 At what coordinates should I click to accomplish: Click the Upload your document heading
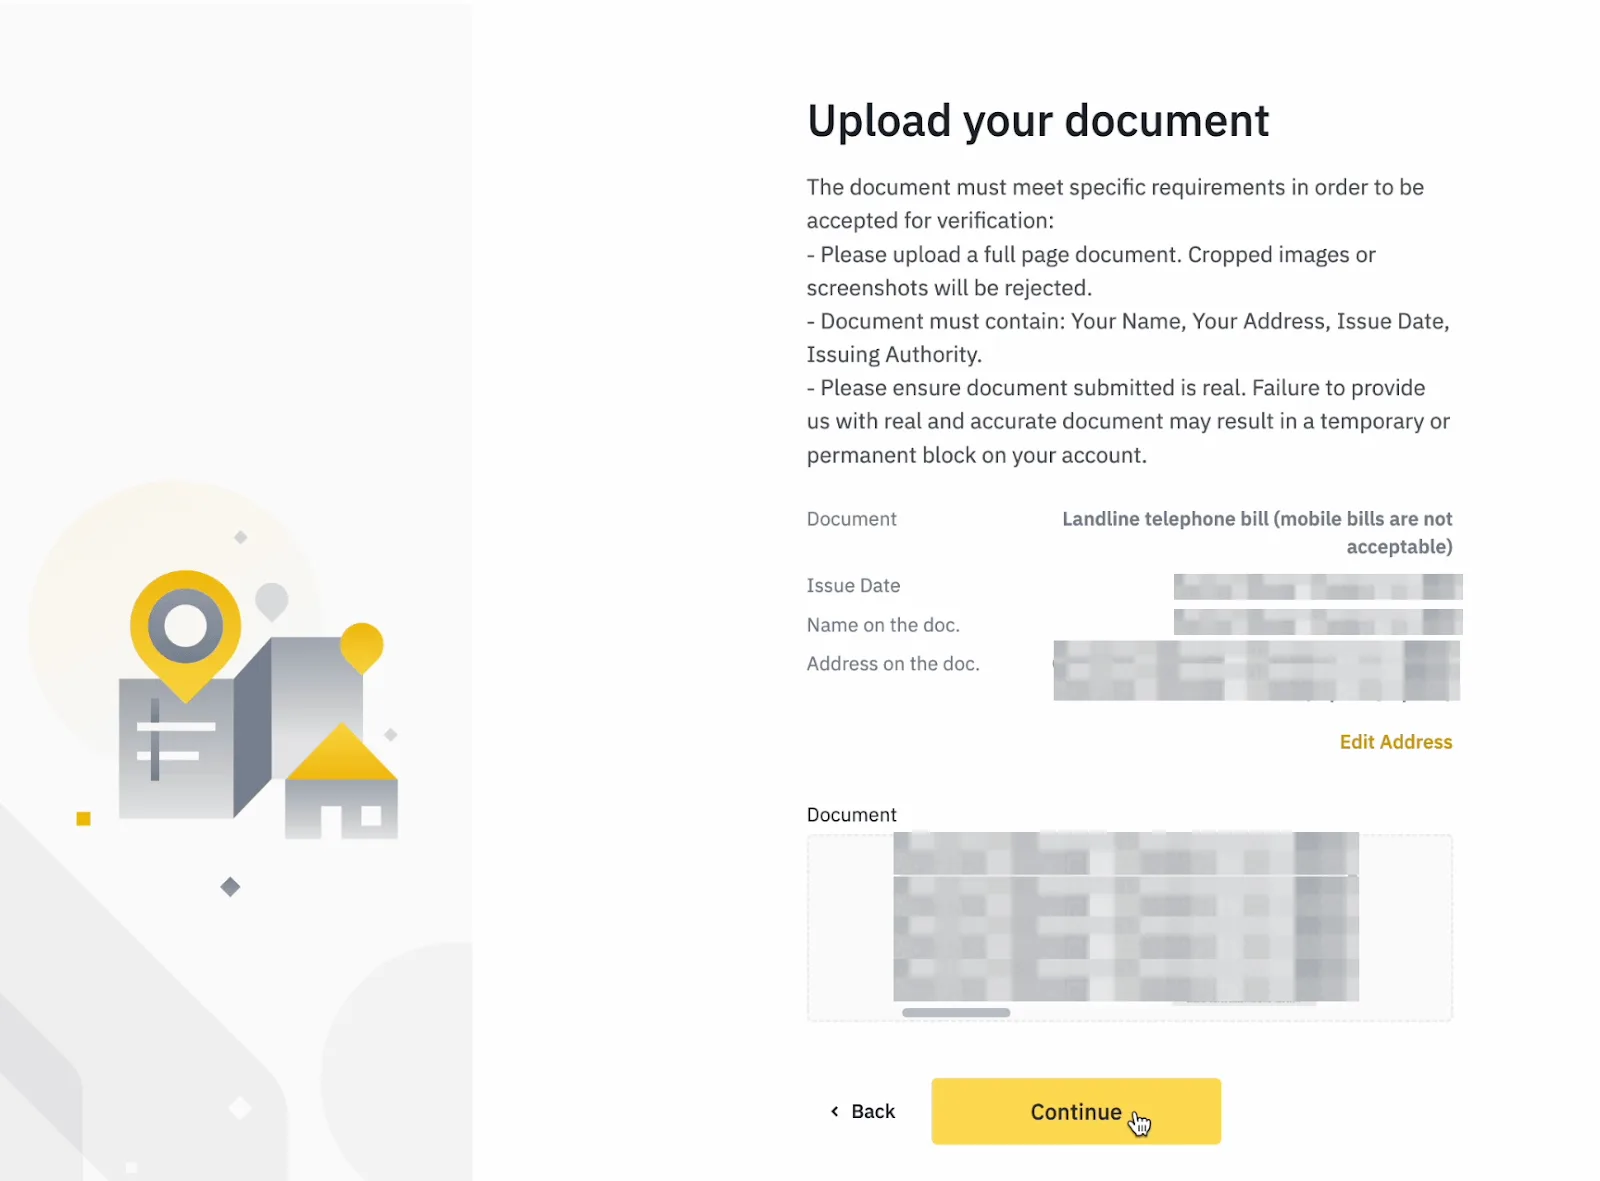[x=1038, y=121]
